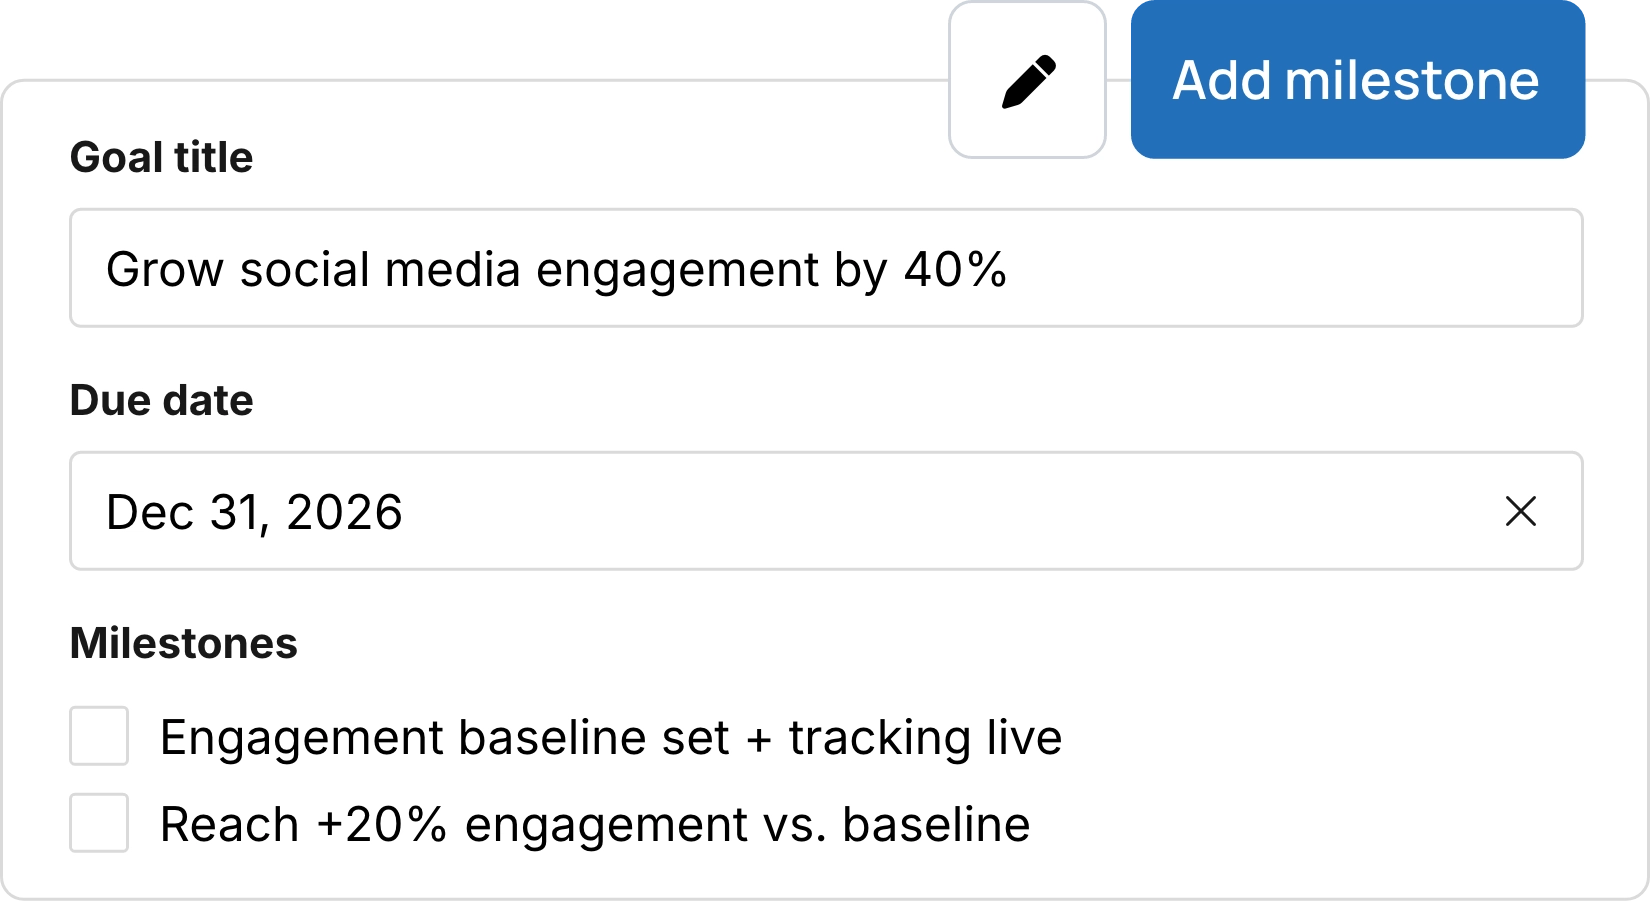1650x901 pixels.
Task: Click the pencil edit icon
Action: tap(1027, 81)
